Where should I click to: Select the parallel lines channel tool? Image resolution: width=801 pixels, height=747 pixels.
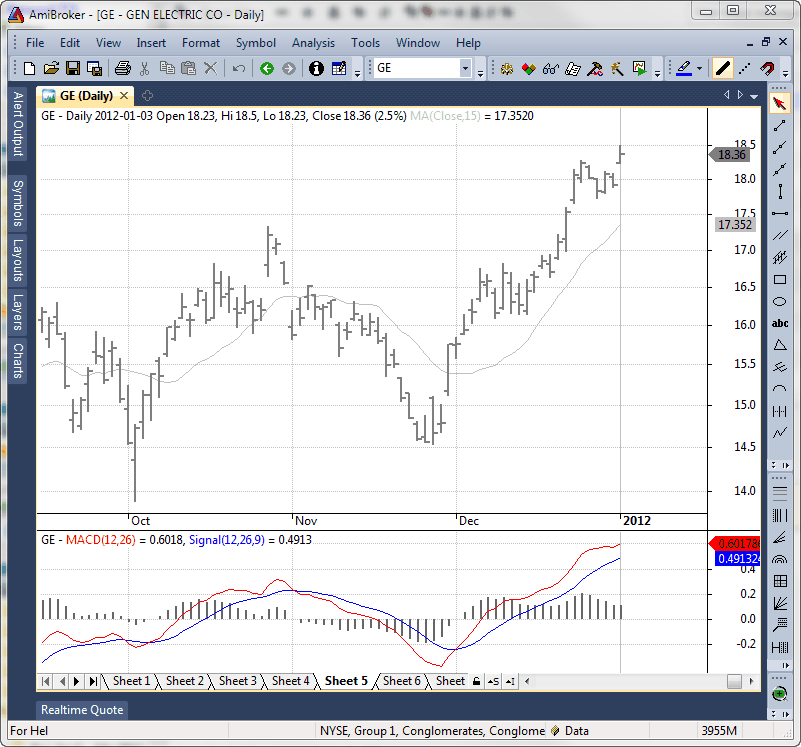tap(780, 235)
